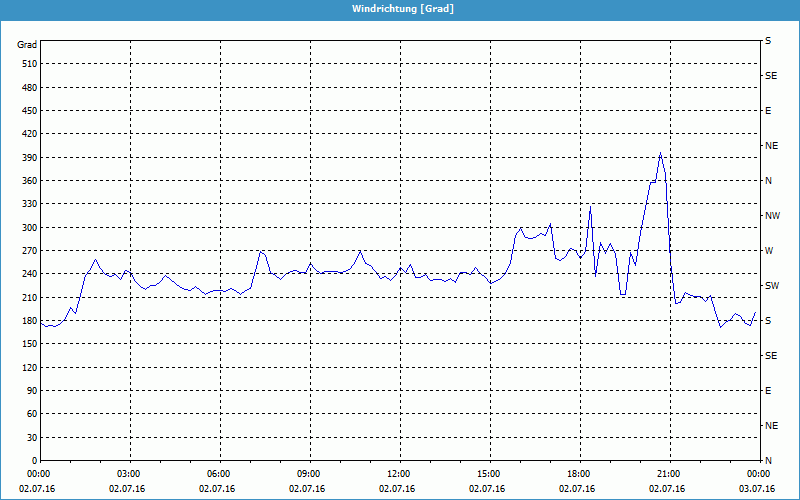Select the "Grad" unit label on the y-axis
This screenshot has width=800, height=500.
pyautogui.click(x=27, y=45)
